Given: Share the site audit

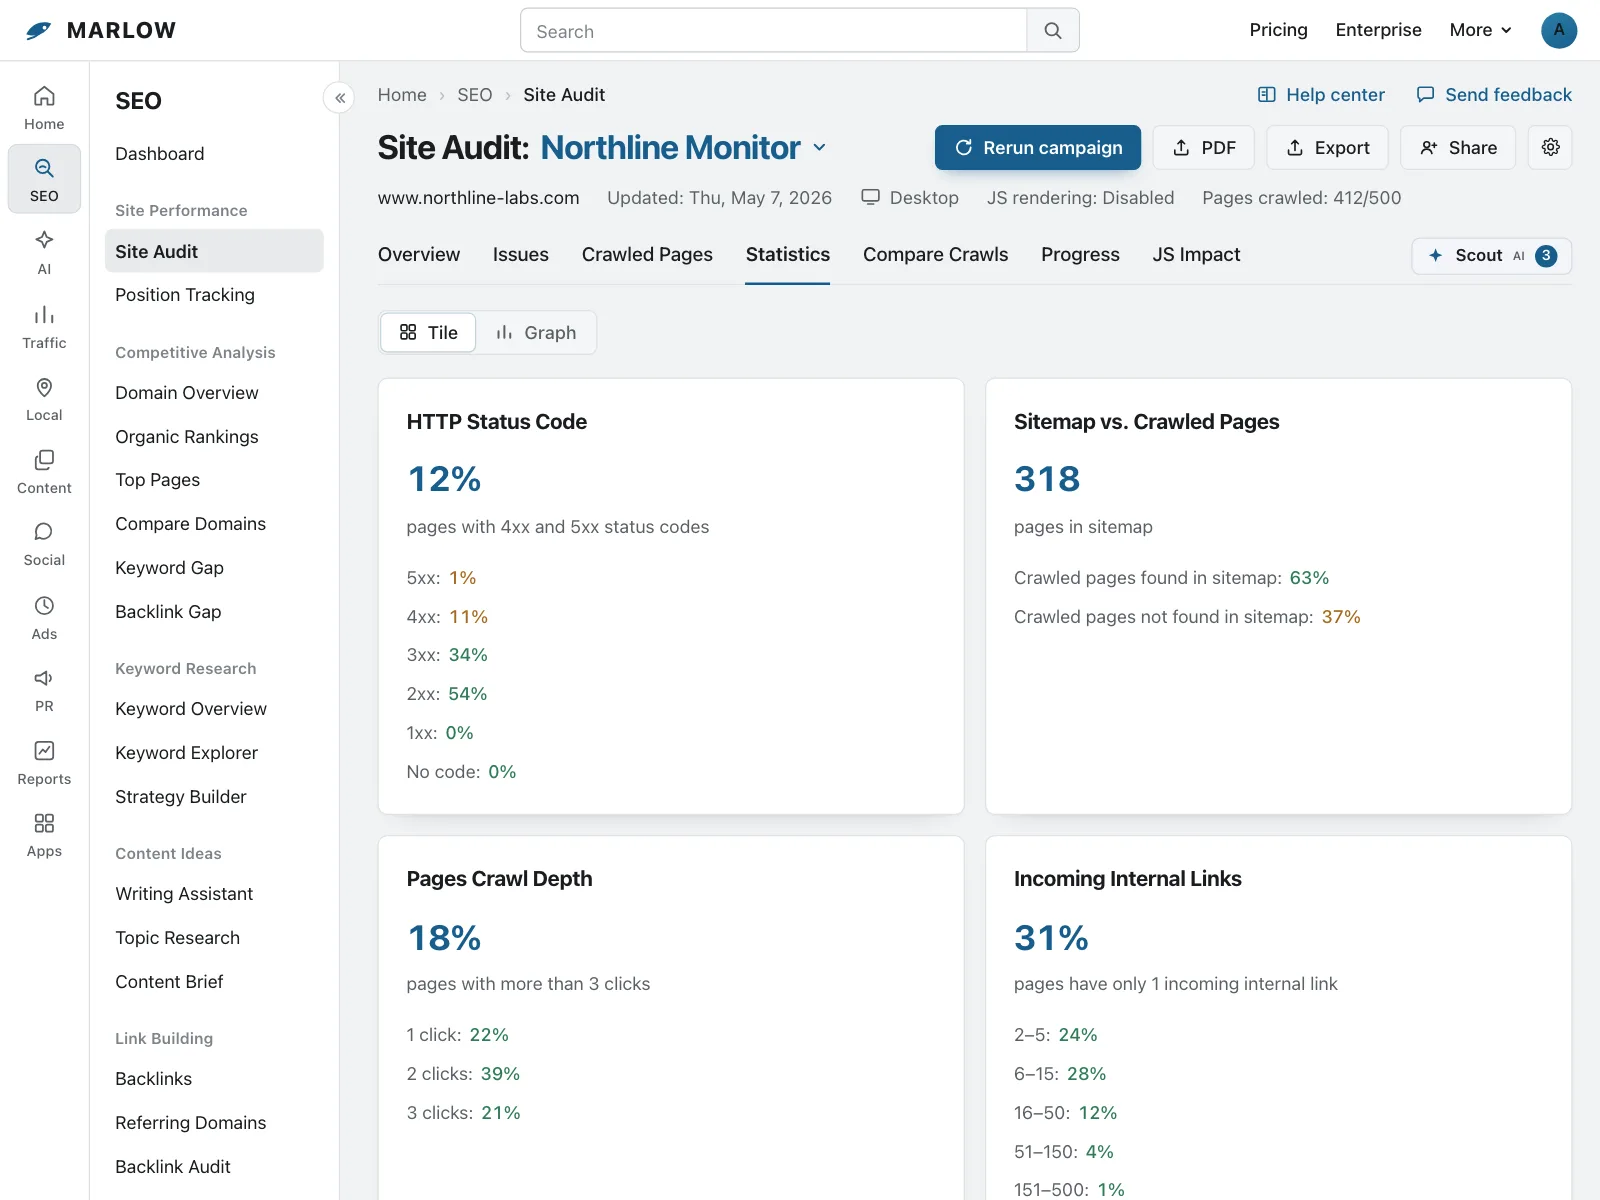Looking at the screenshot, I should [x=1458, y=147].
